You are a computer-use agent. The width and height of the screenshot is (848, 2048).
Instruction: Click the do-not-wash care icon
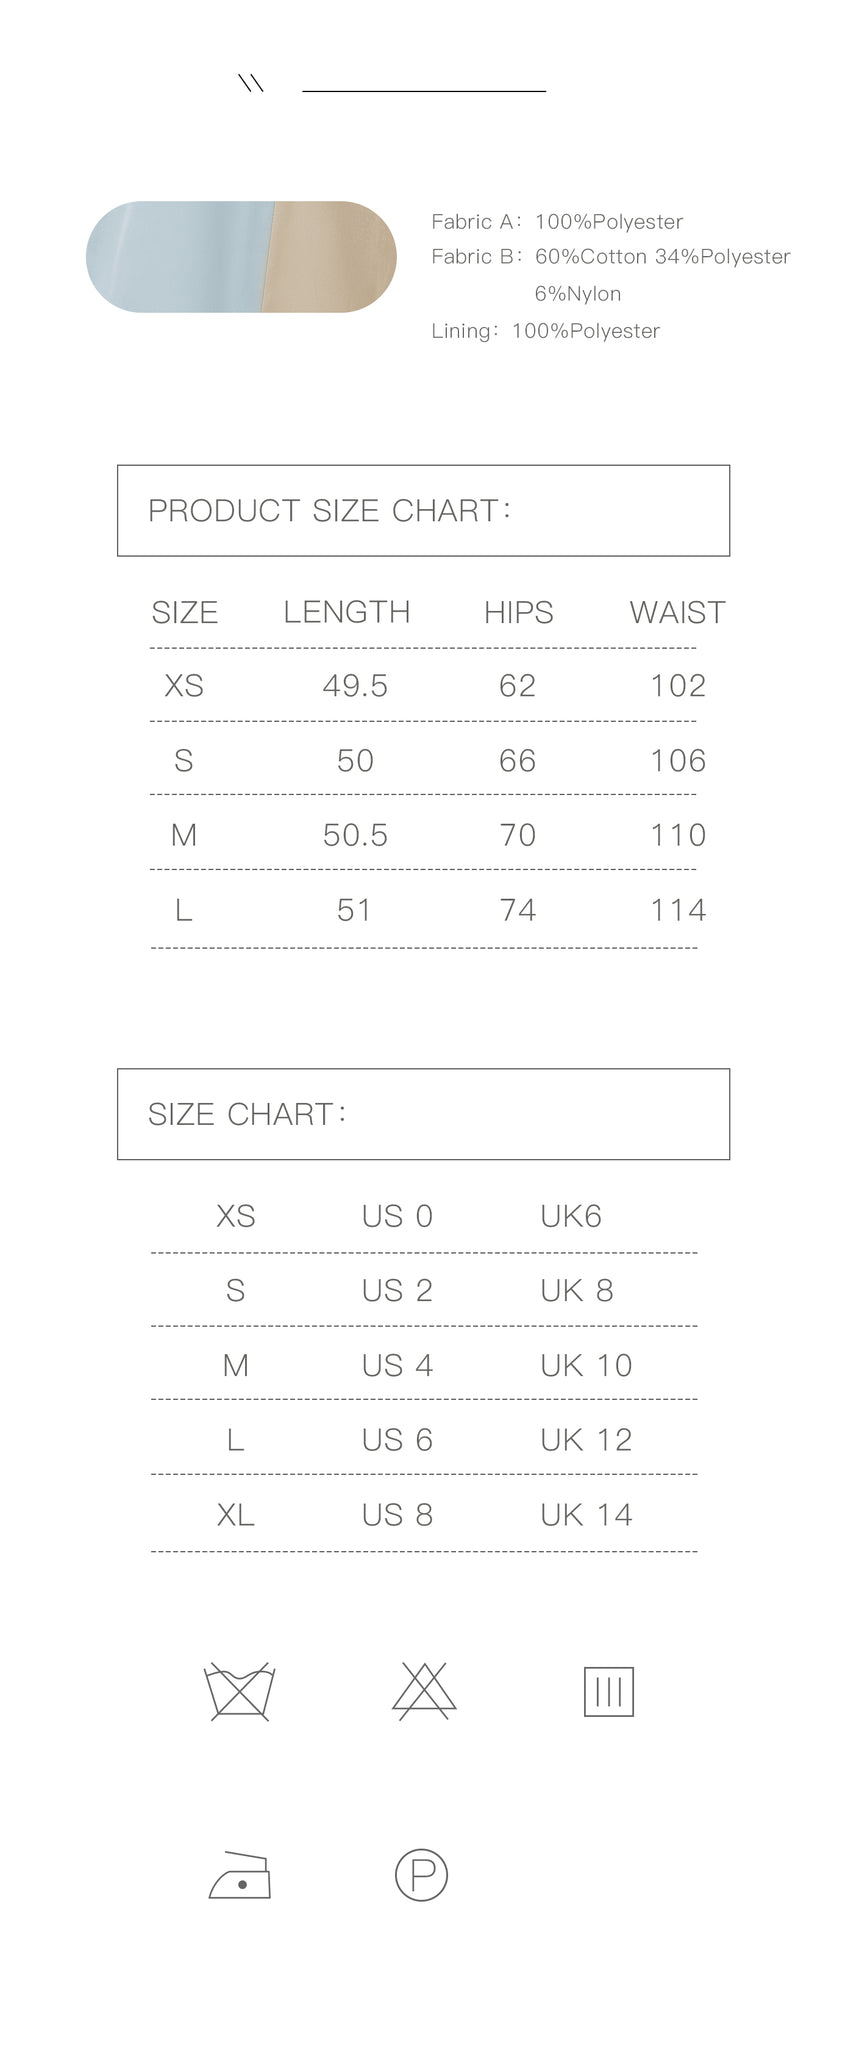[239, 1692]
